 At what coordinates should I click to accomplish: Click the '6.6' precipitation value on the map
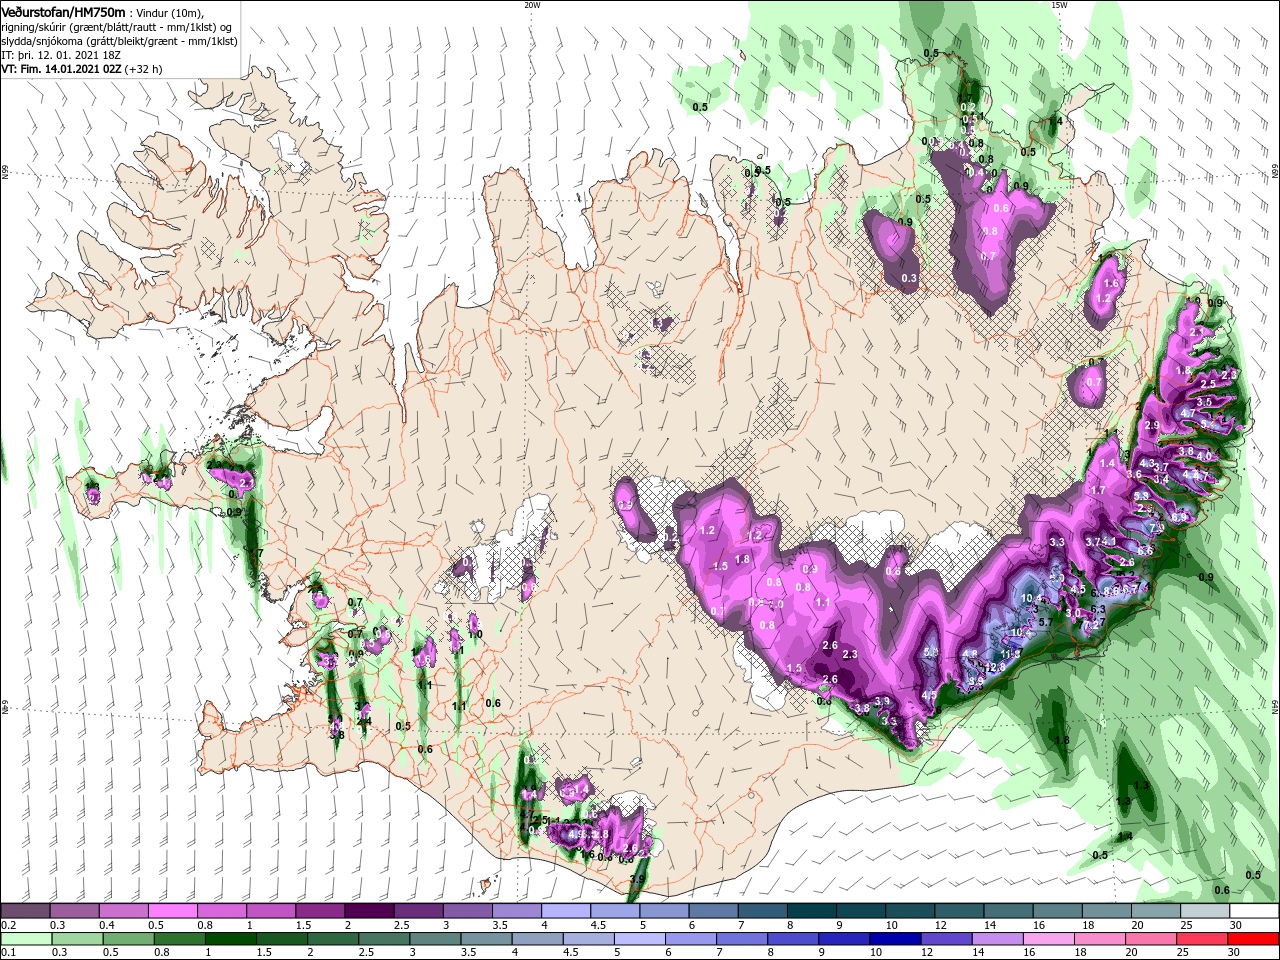(1146, 551)
